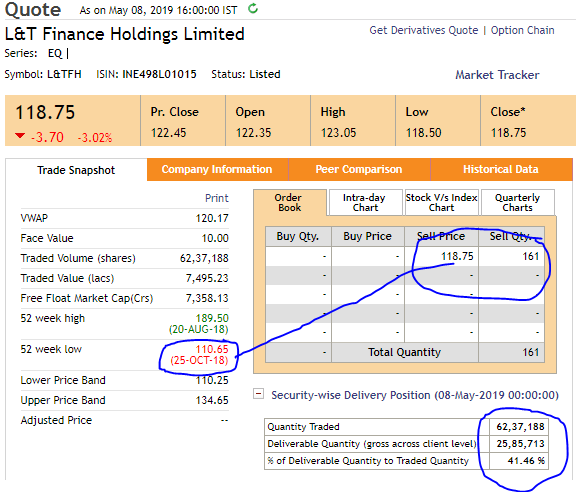Click Pr. Close value 122.45
Image resolution: width=581 pixels, height=492 pixels.
pyautogui.click(x=169, y=133)
